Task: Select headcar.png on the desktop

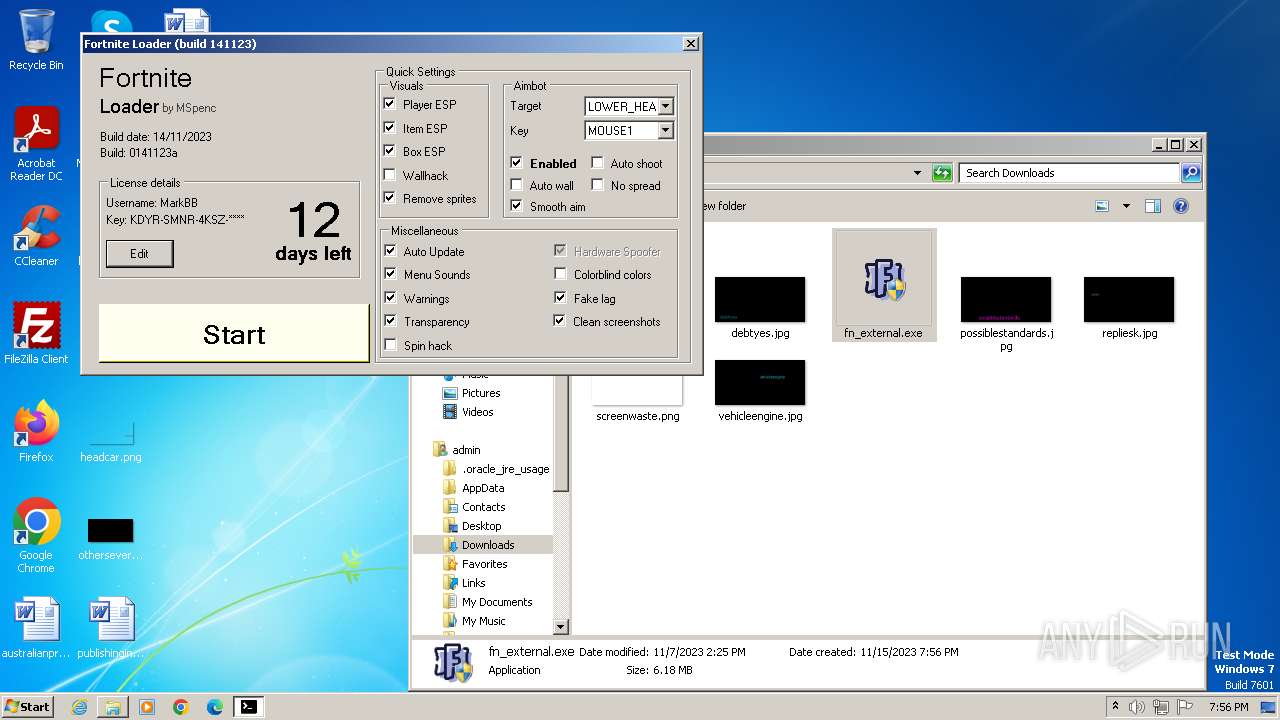Action: click(110, 440)
